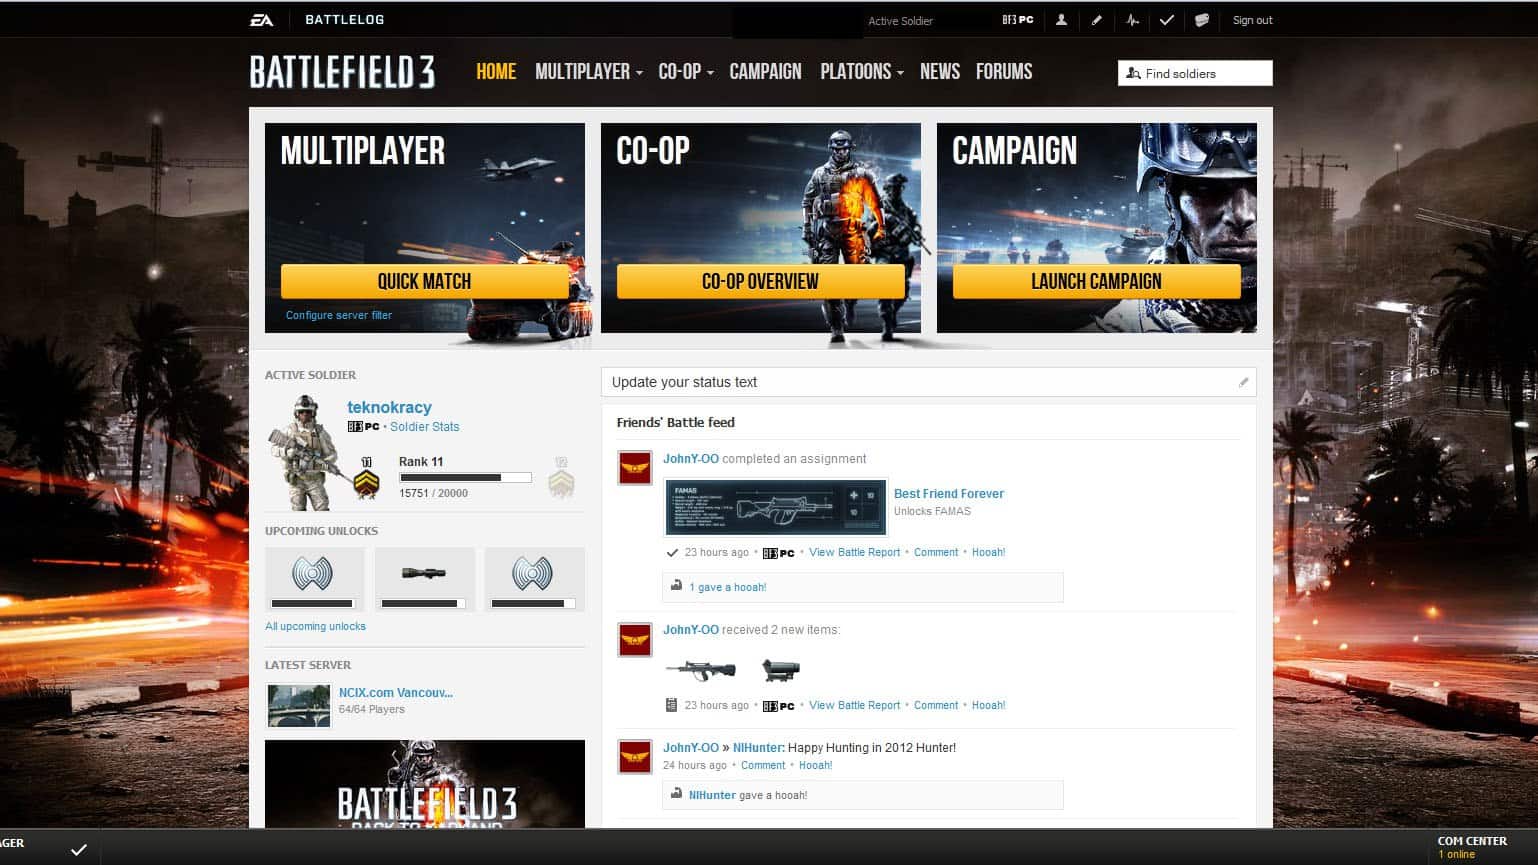Open the profile silhouette icon in top bar
Viewport: 1538px width, 865px height.
(1061, 20)
